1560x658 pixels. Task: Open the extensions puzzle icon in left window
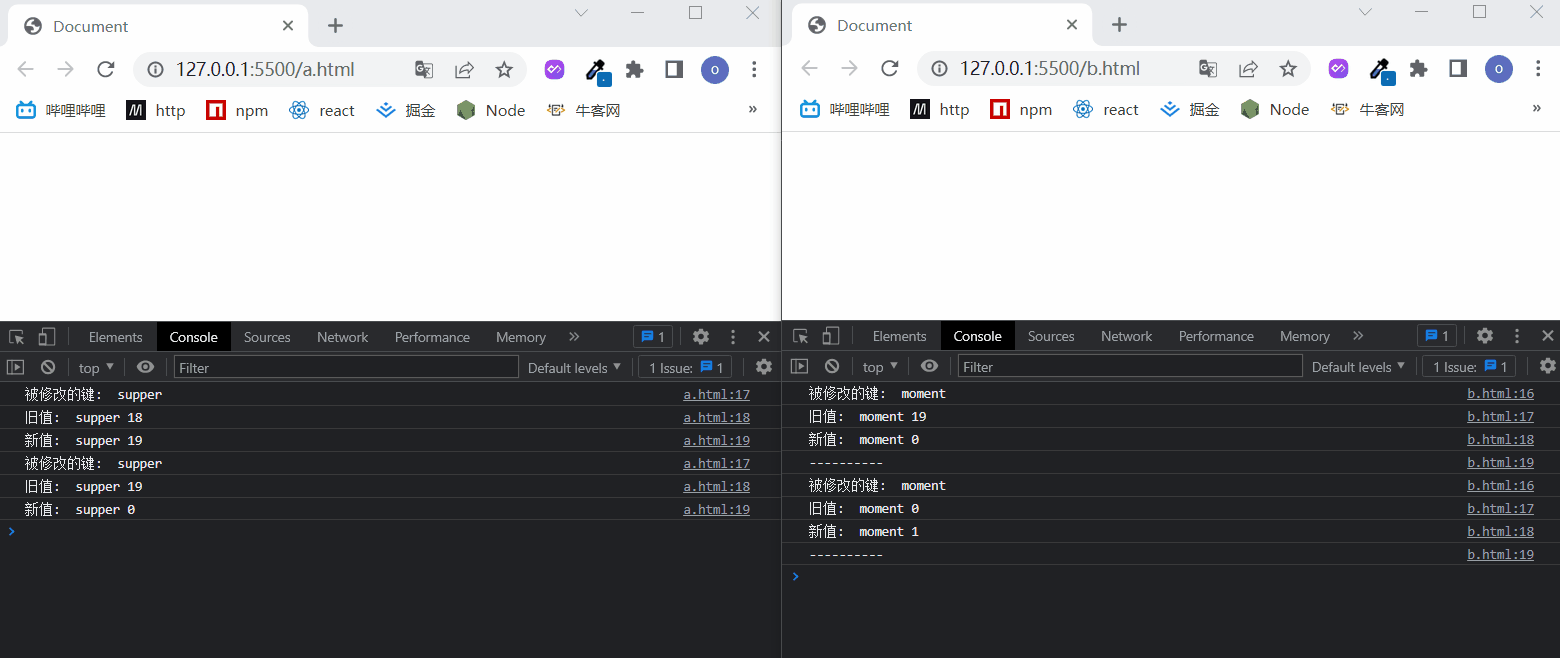coord(634,69)
